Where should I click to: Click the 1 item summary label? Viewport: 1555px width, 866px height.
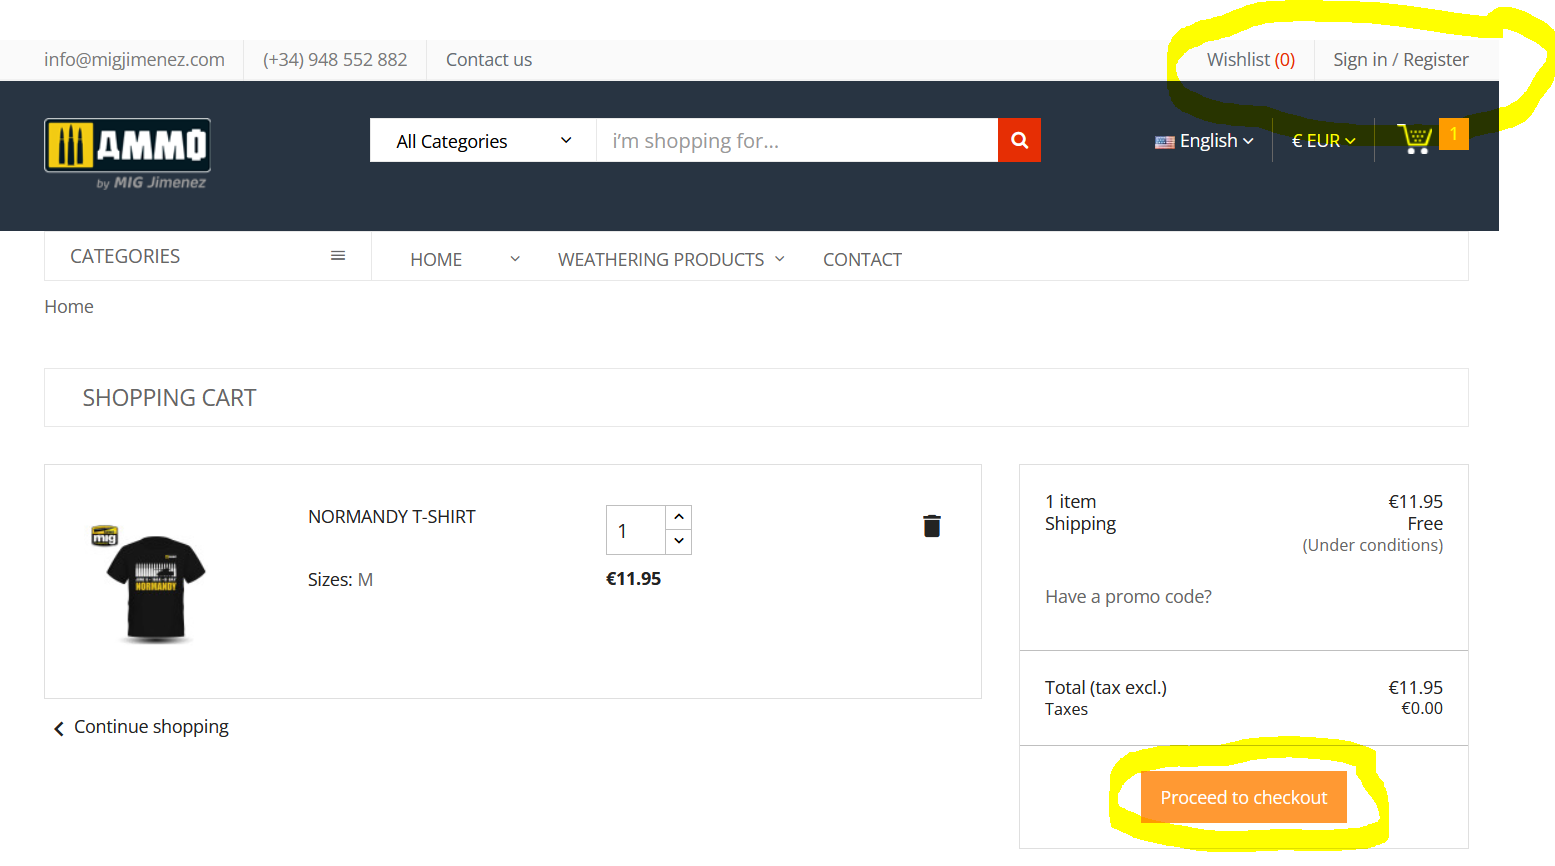[x=1071, y=502]
